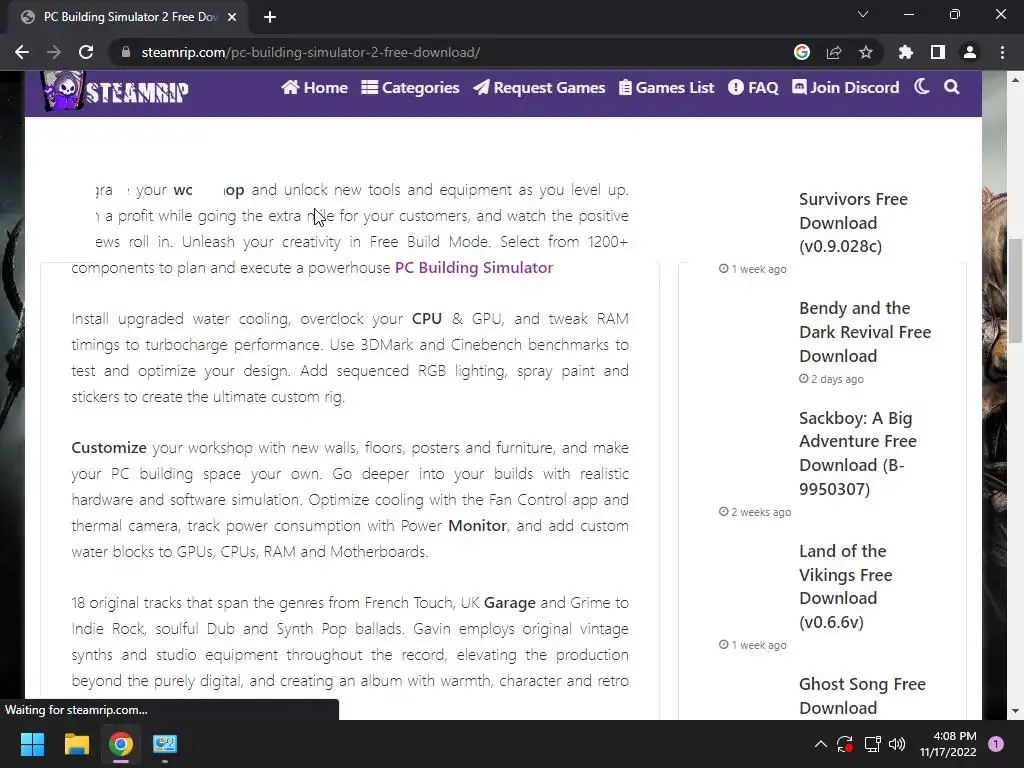Open the volume speaker icon
This screenshot has height=768, width=1024.
tap(897, 744)
